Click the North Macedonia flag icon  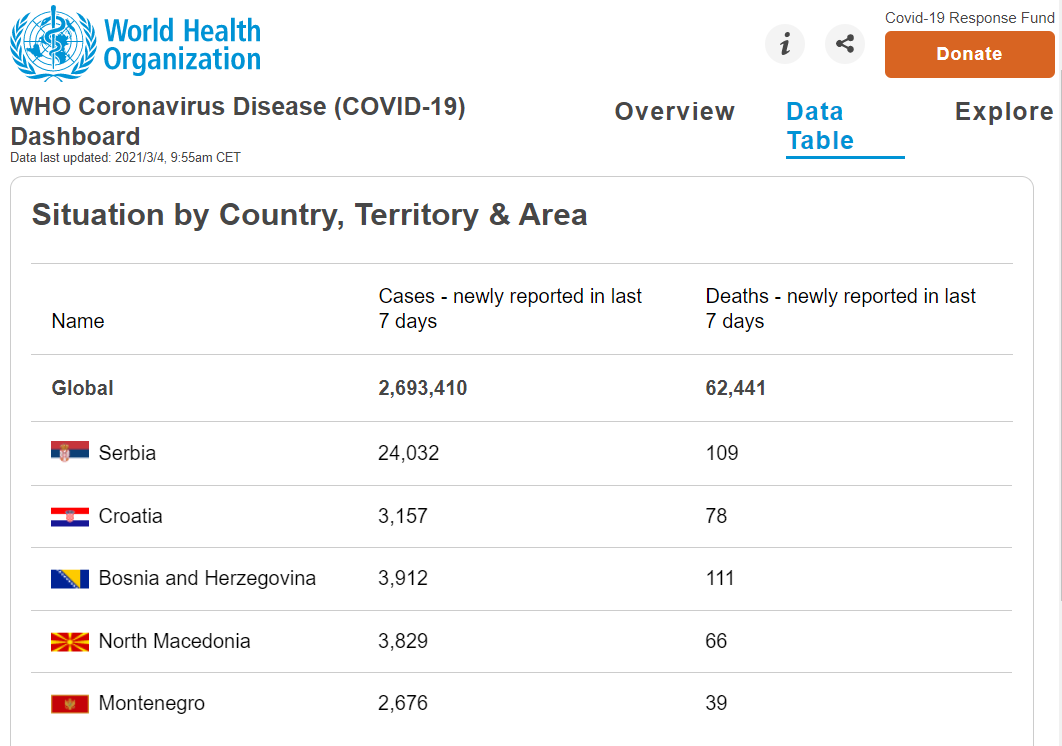pos(70,642)
